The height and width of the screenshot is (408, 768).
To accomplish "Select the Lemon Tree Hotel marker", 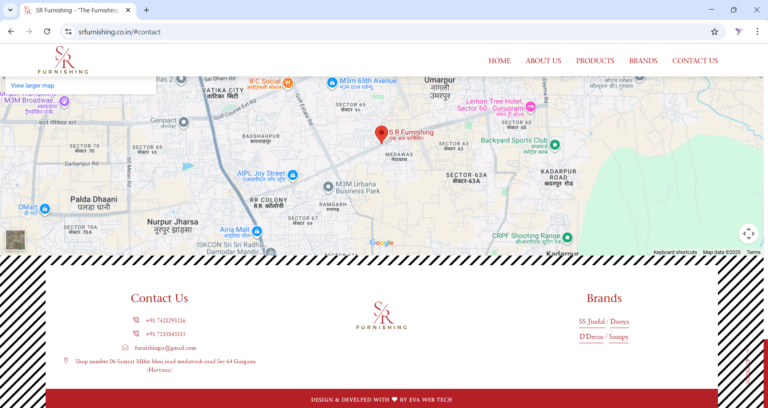I will click(530, 106).
